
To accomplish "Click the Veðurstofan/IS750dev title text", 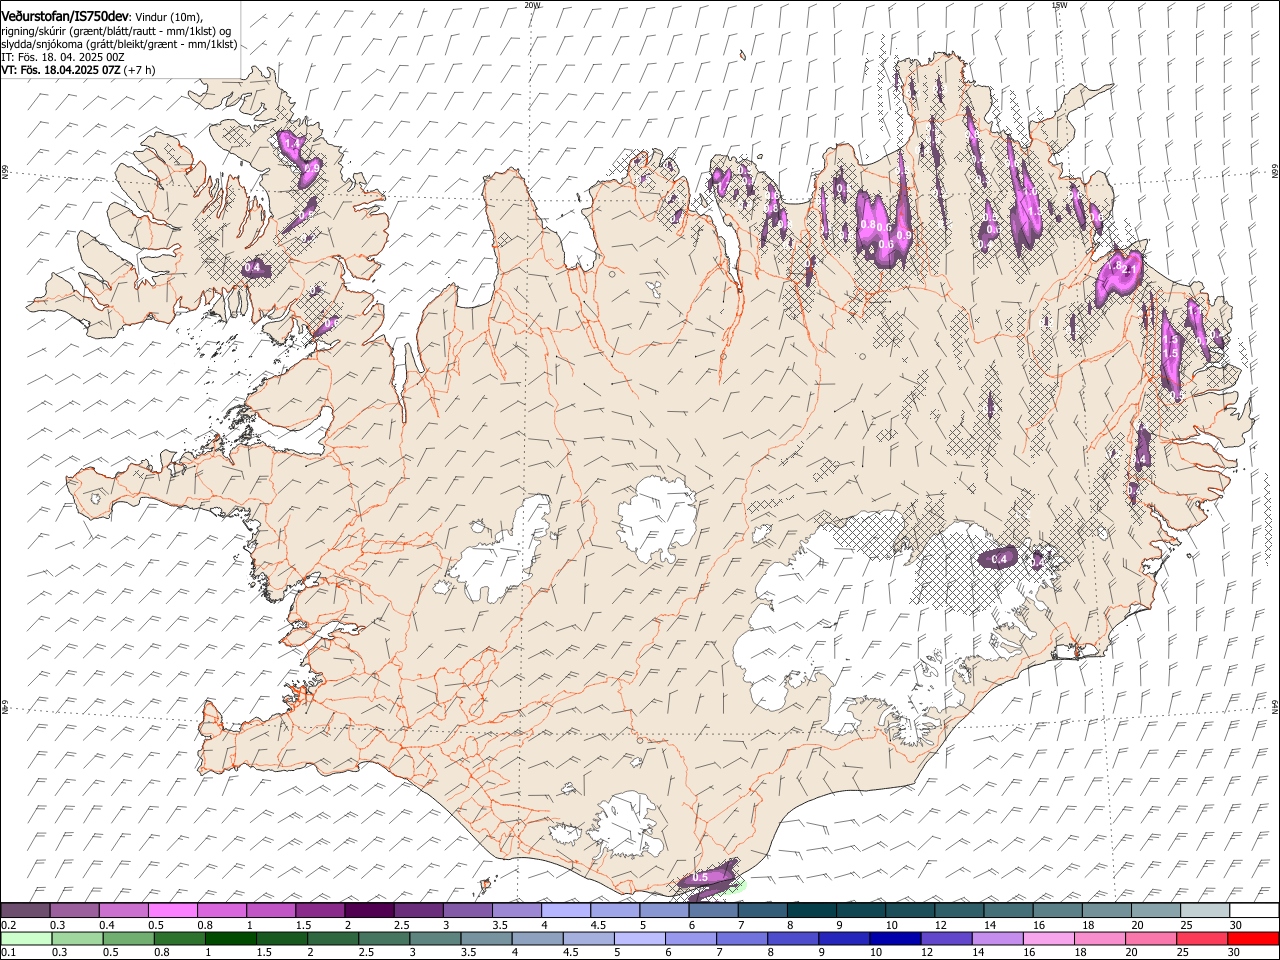I will pos(65,16).
